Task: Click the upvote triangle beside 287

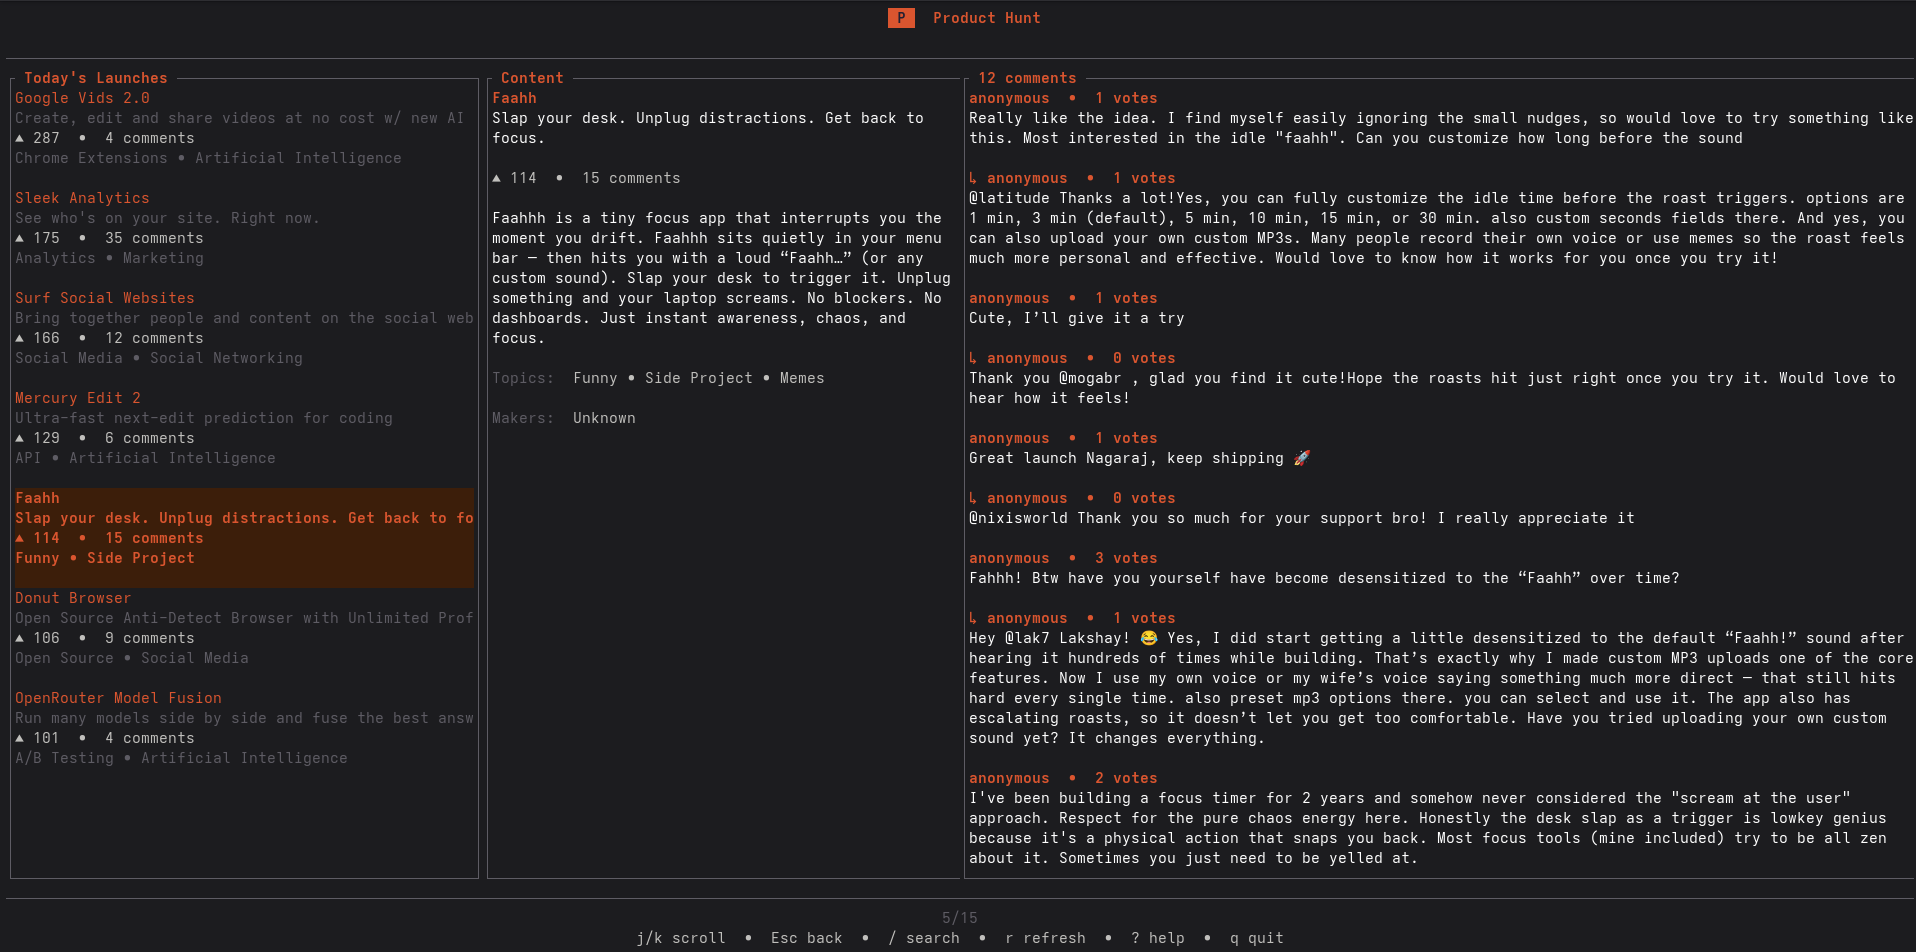Action: tap(19, 138)
